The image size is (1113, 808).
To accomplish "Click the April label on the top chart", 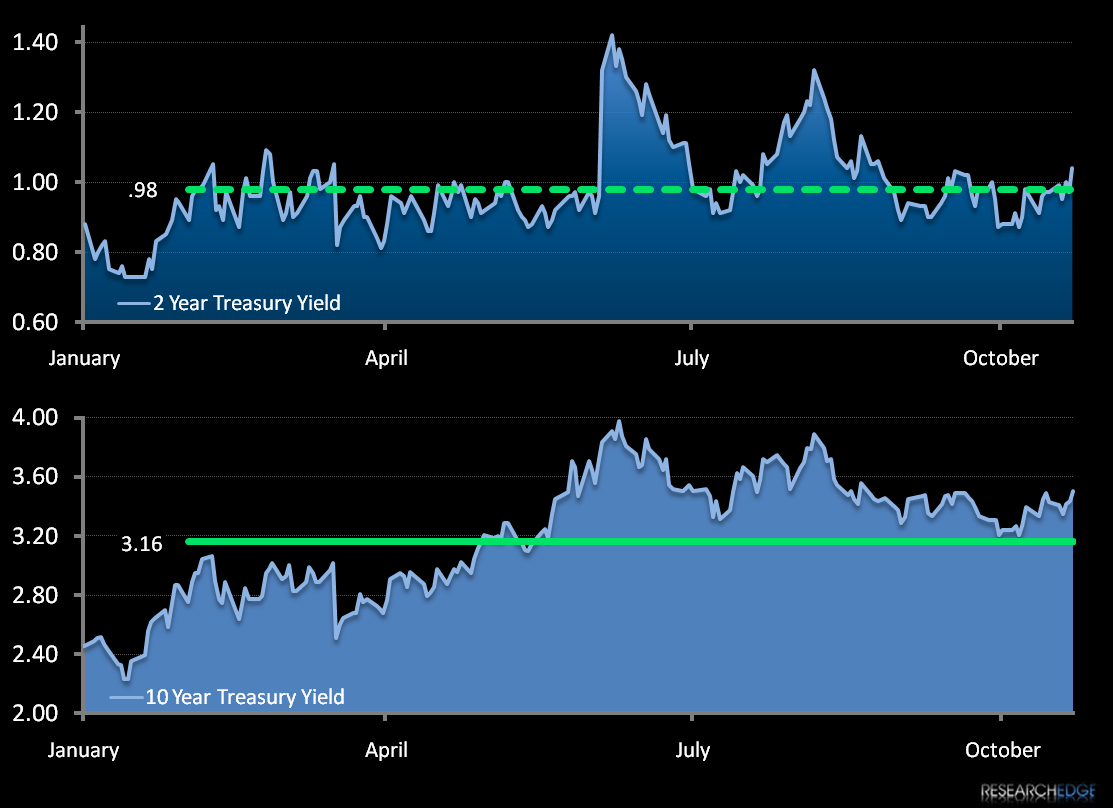I will [x=387, y=357].
